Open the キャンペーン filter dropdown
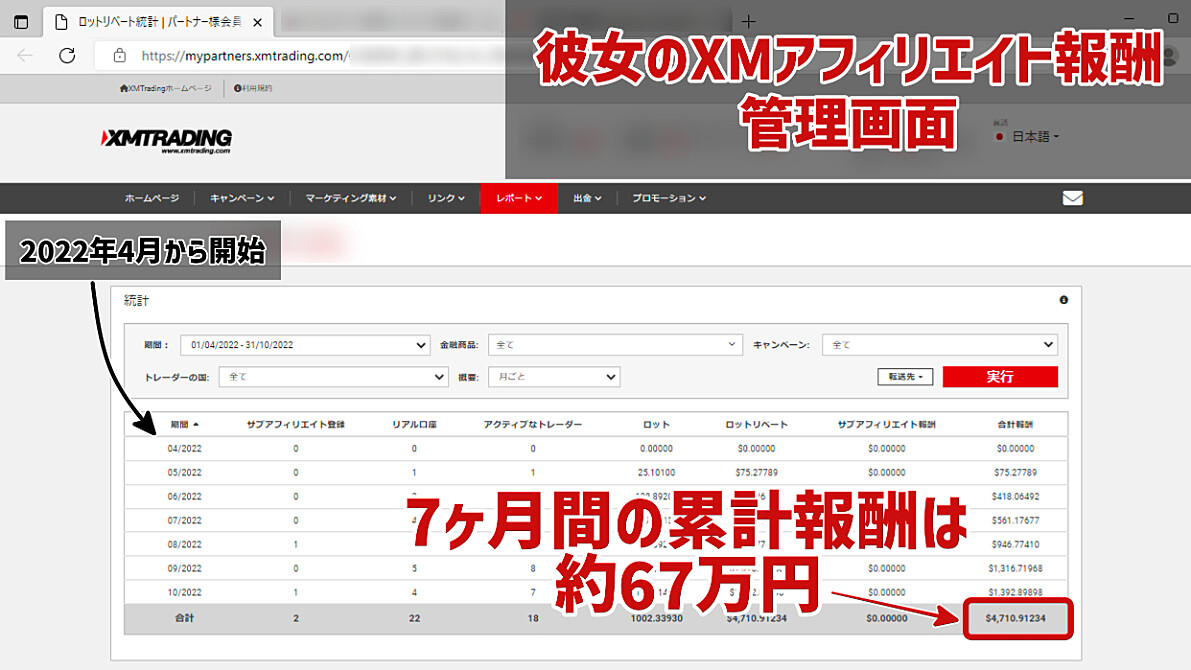 coord(940,345)
